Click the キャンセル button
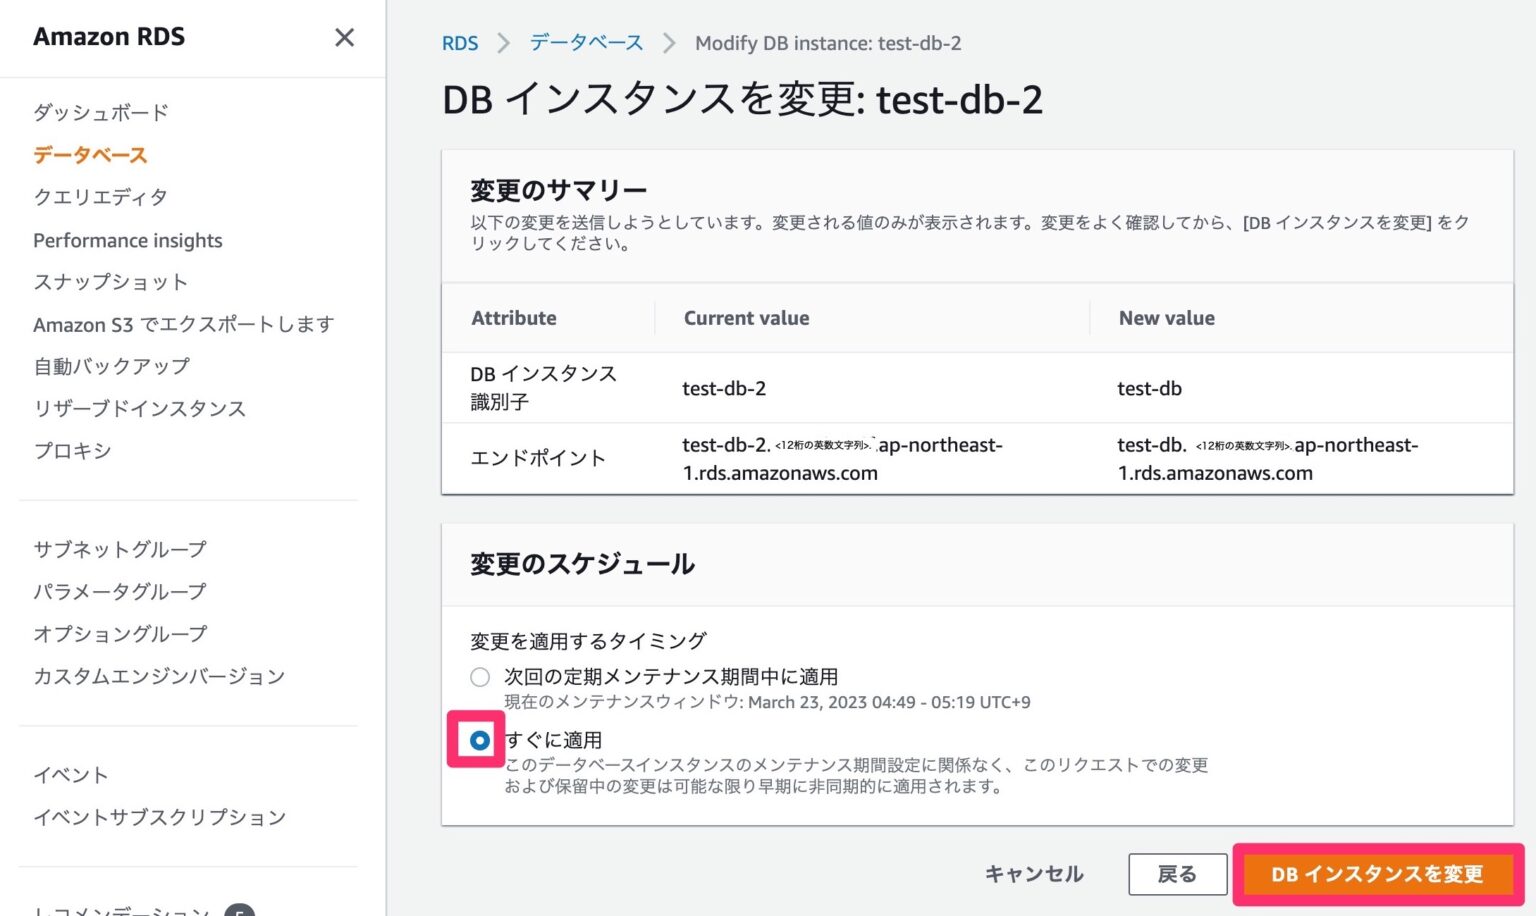The height and width of the screenshot is (916, 1536). (x=1033, y=873)
